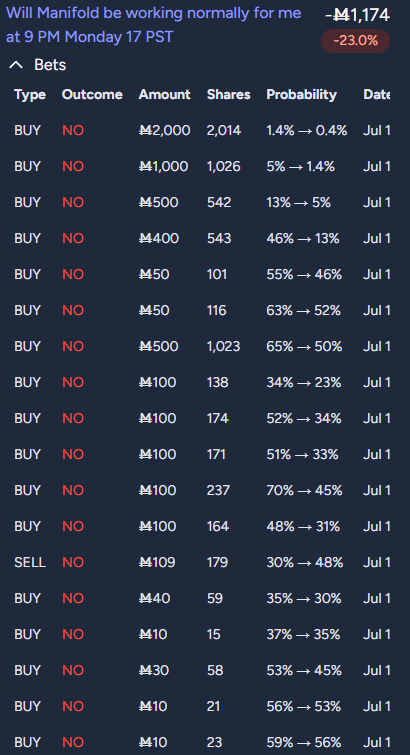Click the Ṁ1,000 amount cell
The image size is (410, 755).
click(x=163, y=166)
